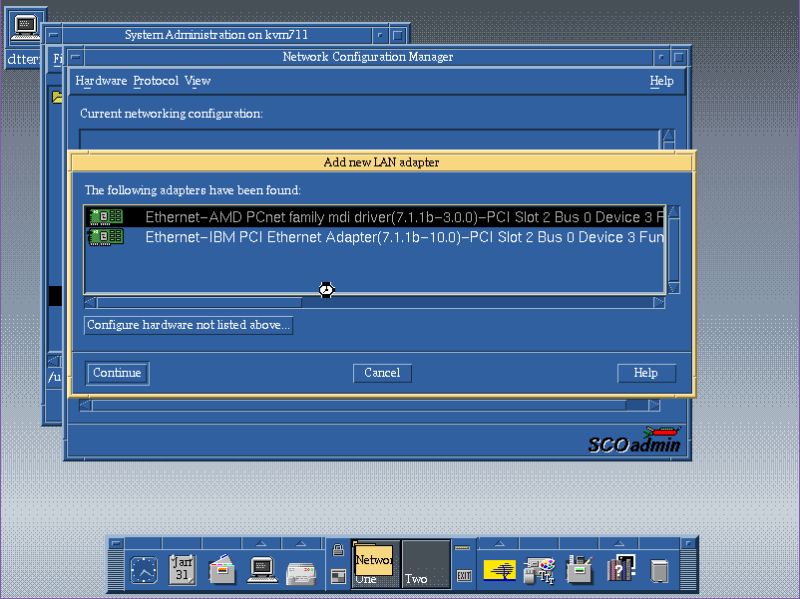800x599 pixels.
Task: Open the subpanel arrow above the Style Manager
Action: click(x=499, y=541)
